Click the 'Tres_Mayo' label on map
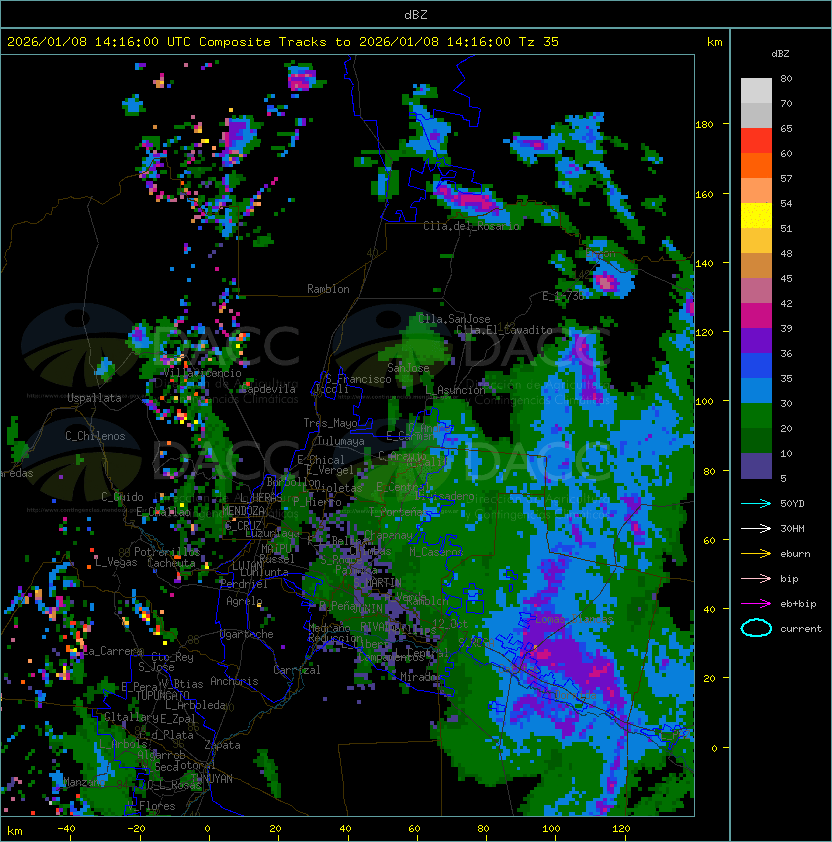The width and height of the screenshot is (832, 842). click(x=330, y=423)
